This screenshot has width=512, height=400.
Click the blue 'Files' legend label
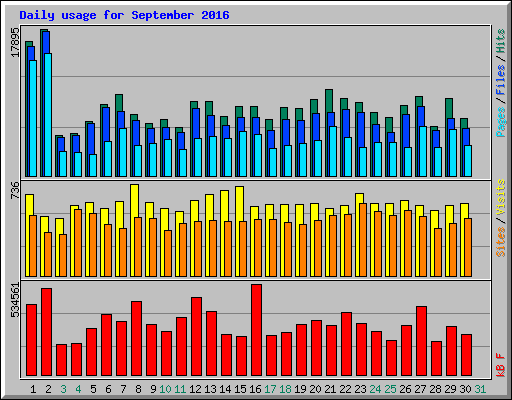click(501, 80)
